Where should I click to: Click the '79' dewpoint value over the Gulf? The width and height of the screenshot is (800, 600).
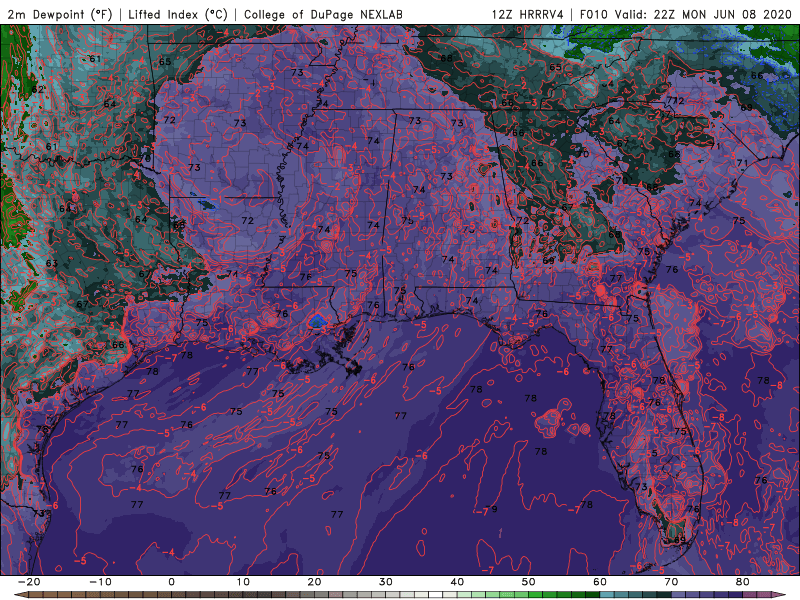tap(491, 509)
